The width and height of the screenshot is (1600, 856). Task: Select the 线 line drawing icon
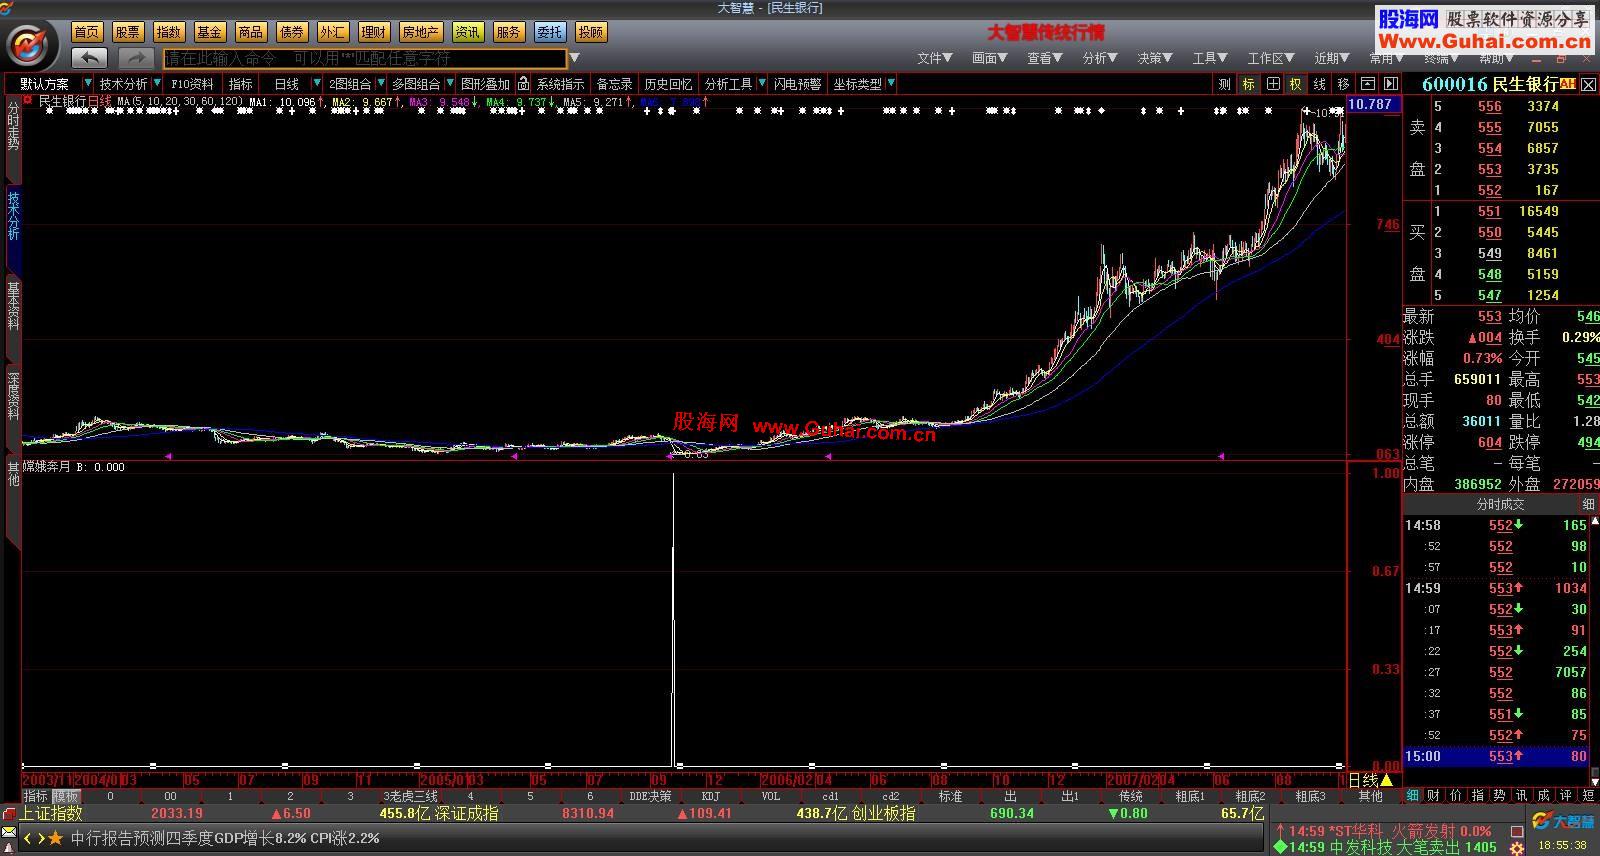tap(1320, 84)
